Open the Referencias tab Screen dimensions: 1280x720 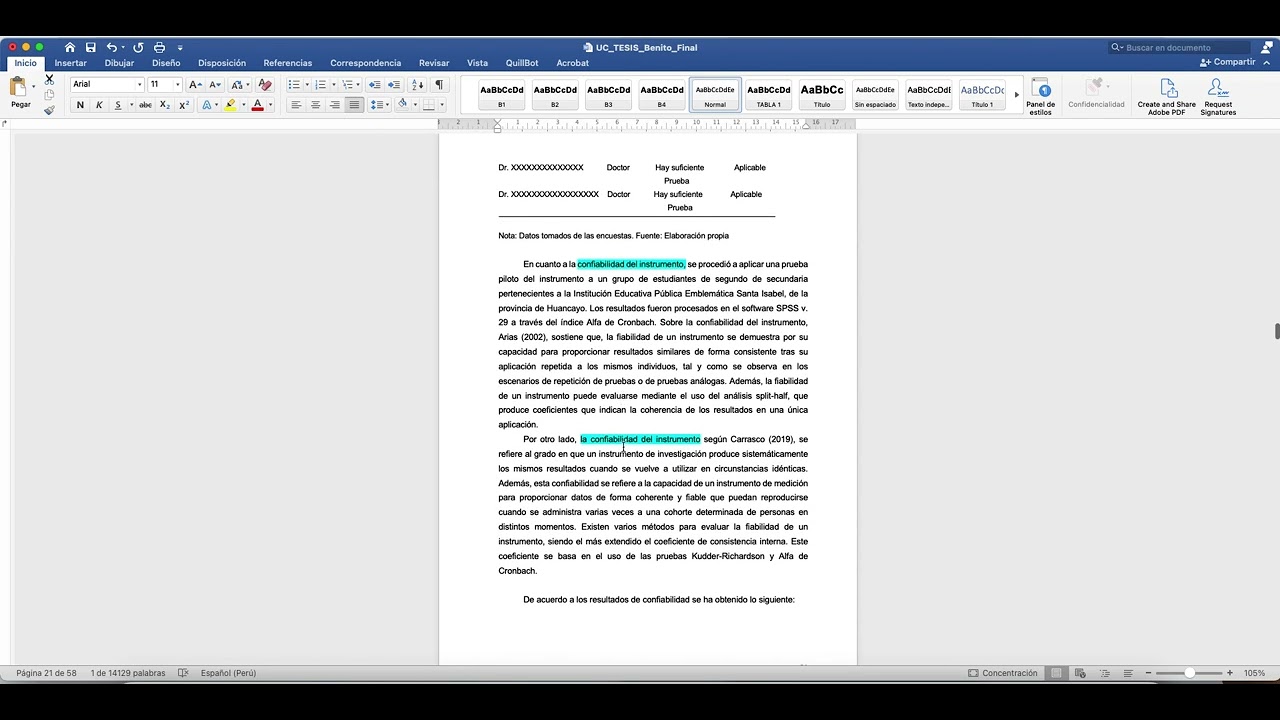point(288,63)
